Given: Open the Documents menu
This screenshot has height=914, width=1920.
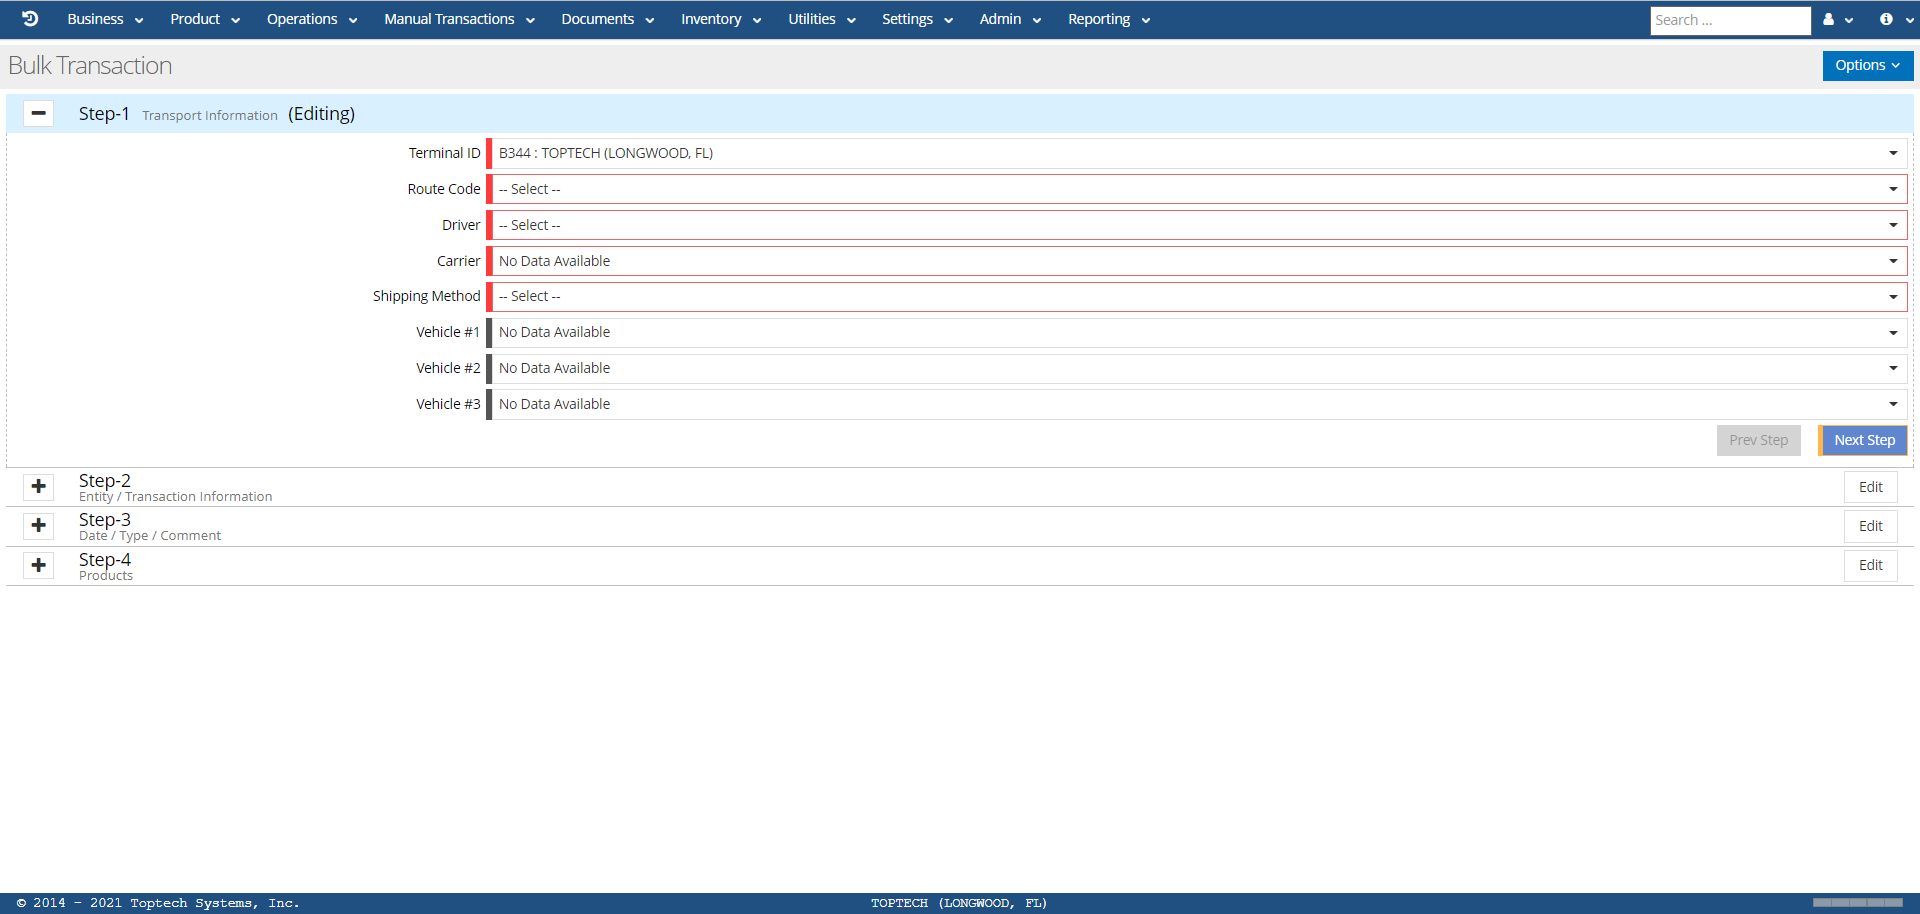Looking at the screenshot, I should 607,20.
